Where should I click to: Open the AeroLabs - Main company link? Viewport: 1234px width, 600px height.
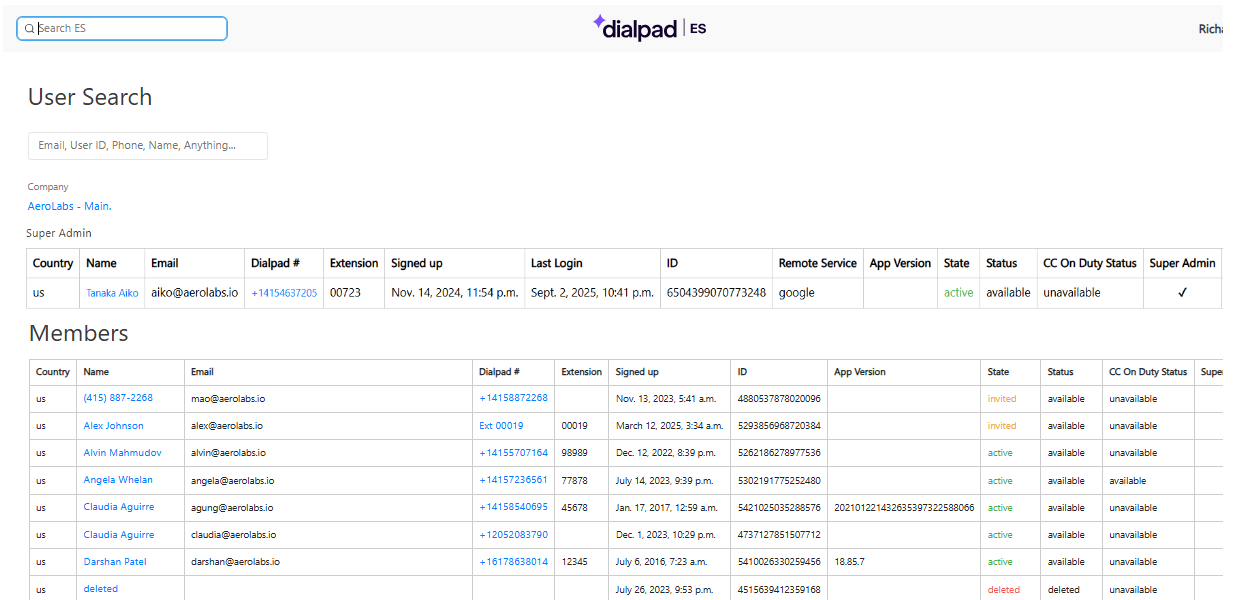(69, 206)
